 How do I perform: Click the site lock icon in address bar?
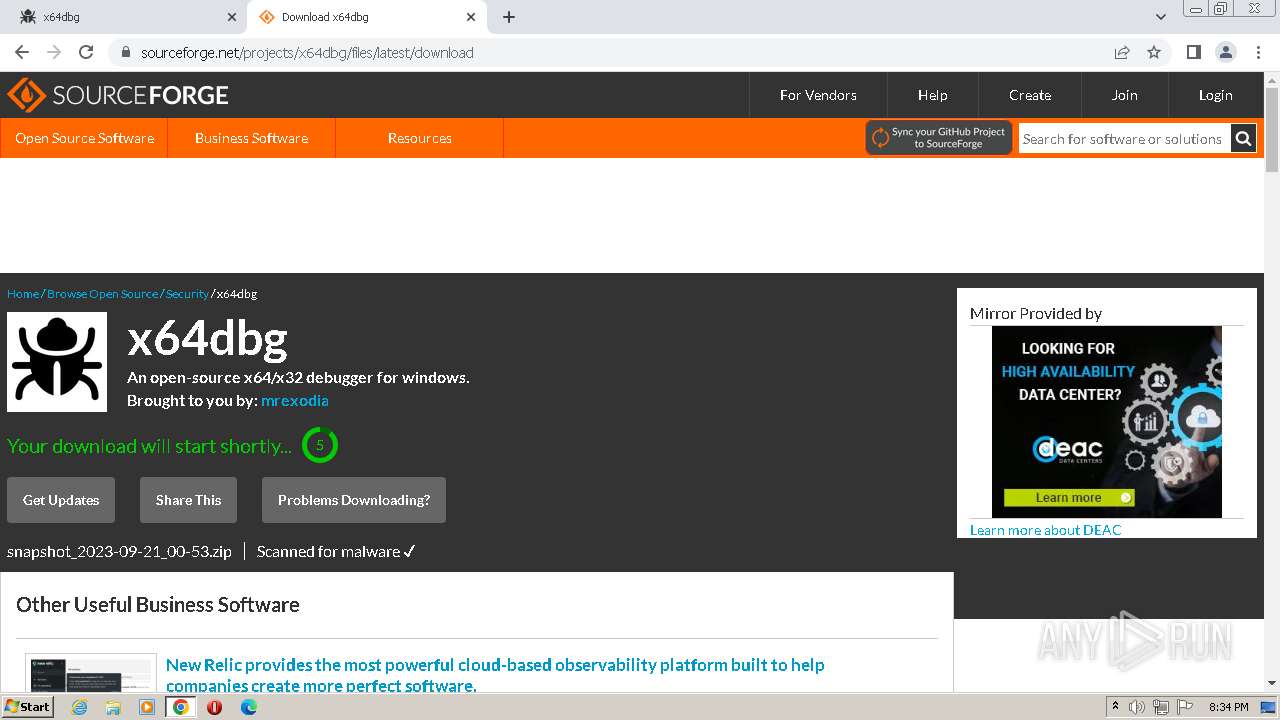[x=125, y=52]
